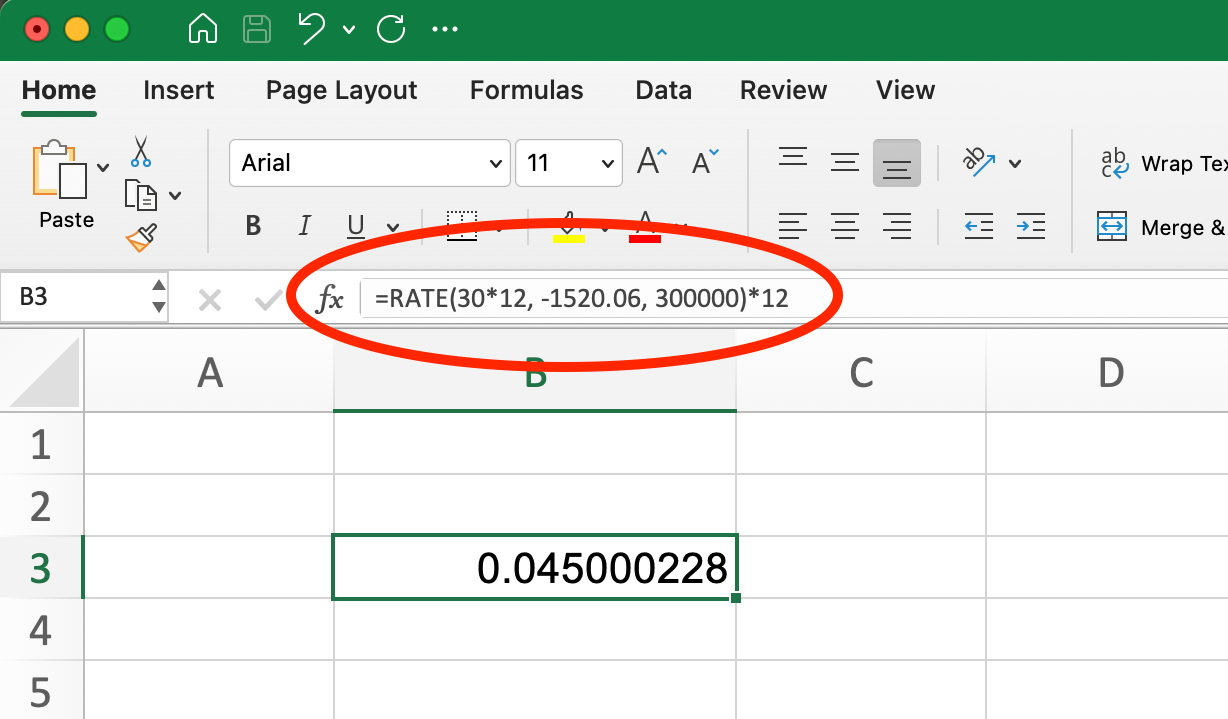Expand the Paste options dropdown arrow
This screenshot has height=719, width=1228.
coord(103,167)
